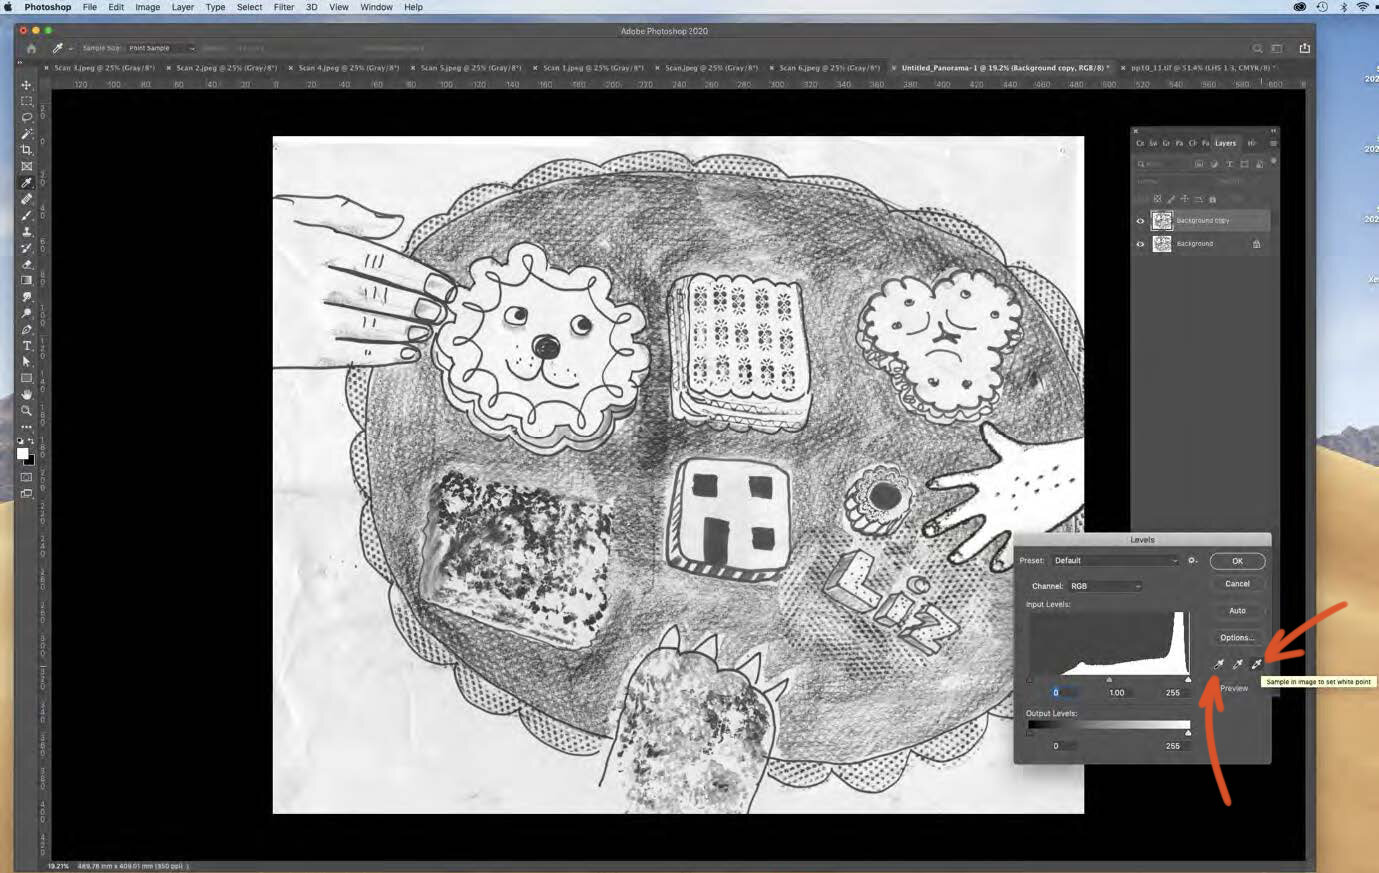Open the Layers panel options menu
Screen dimensions: 1379x873
pyautogui.click(x=1273, y=143)
